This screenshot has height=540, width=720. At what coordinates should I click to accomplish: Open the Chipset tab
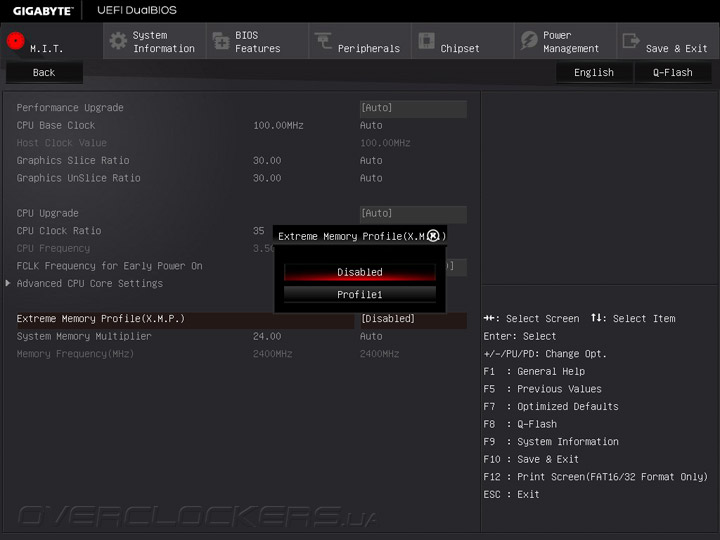point(462,41)
